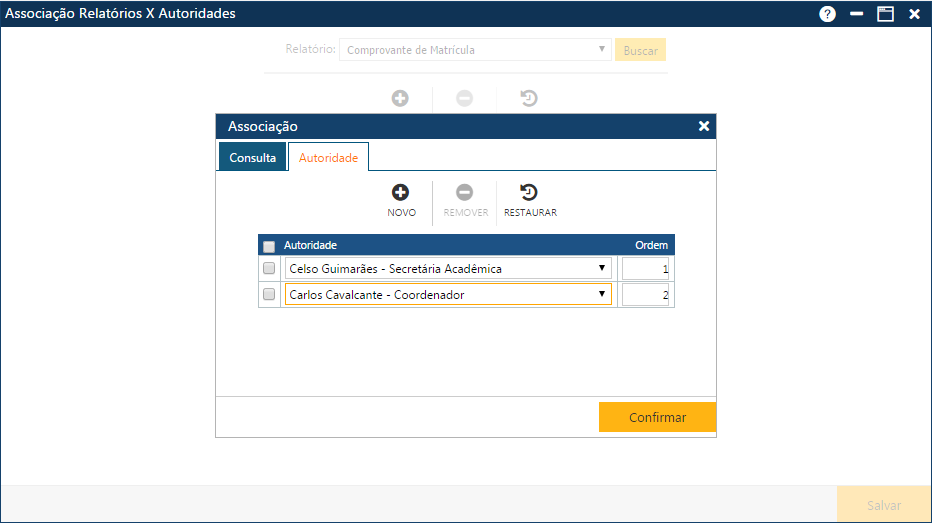Open the Carlos Cavalcante - Coordenador dropdown
Screen dimensions: 932x523
(448, 294)
